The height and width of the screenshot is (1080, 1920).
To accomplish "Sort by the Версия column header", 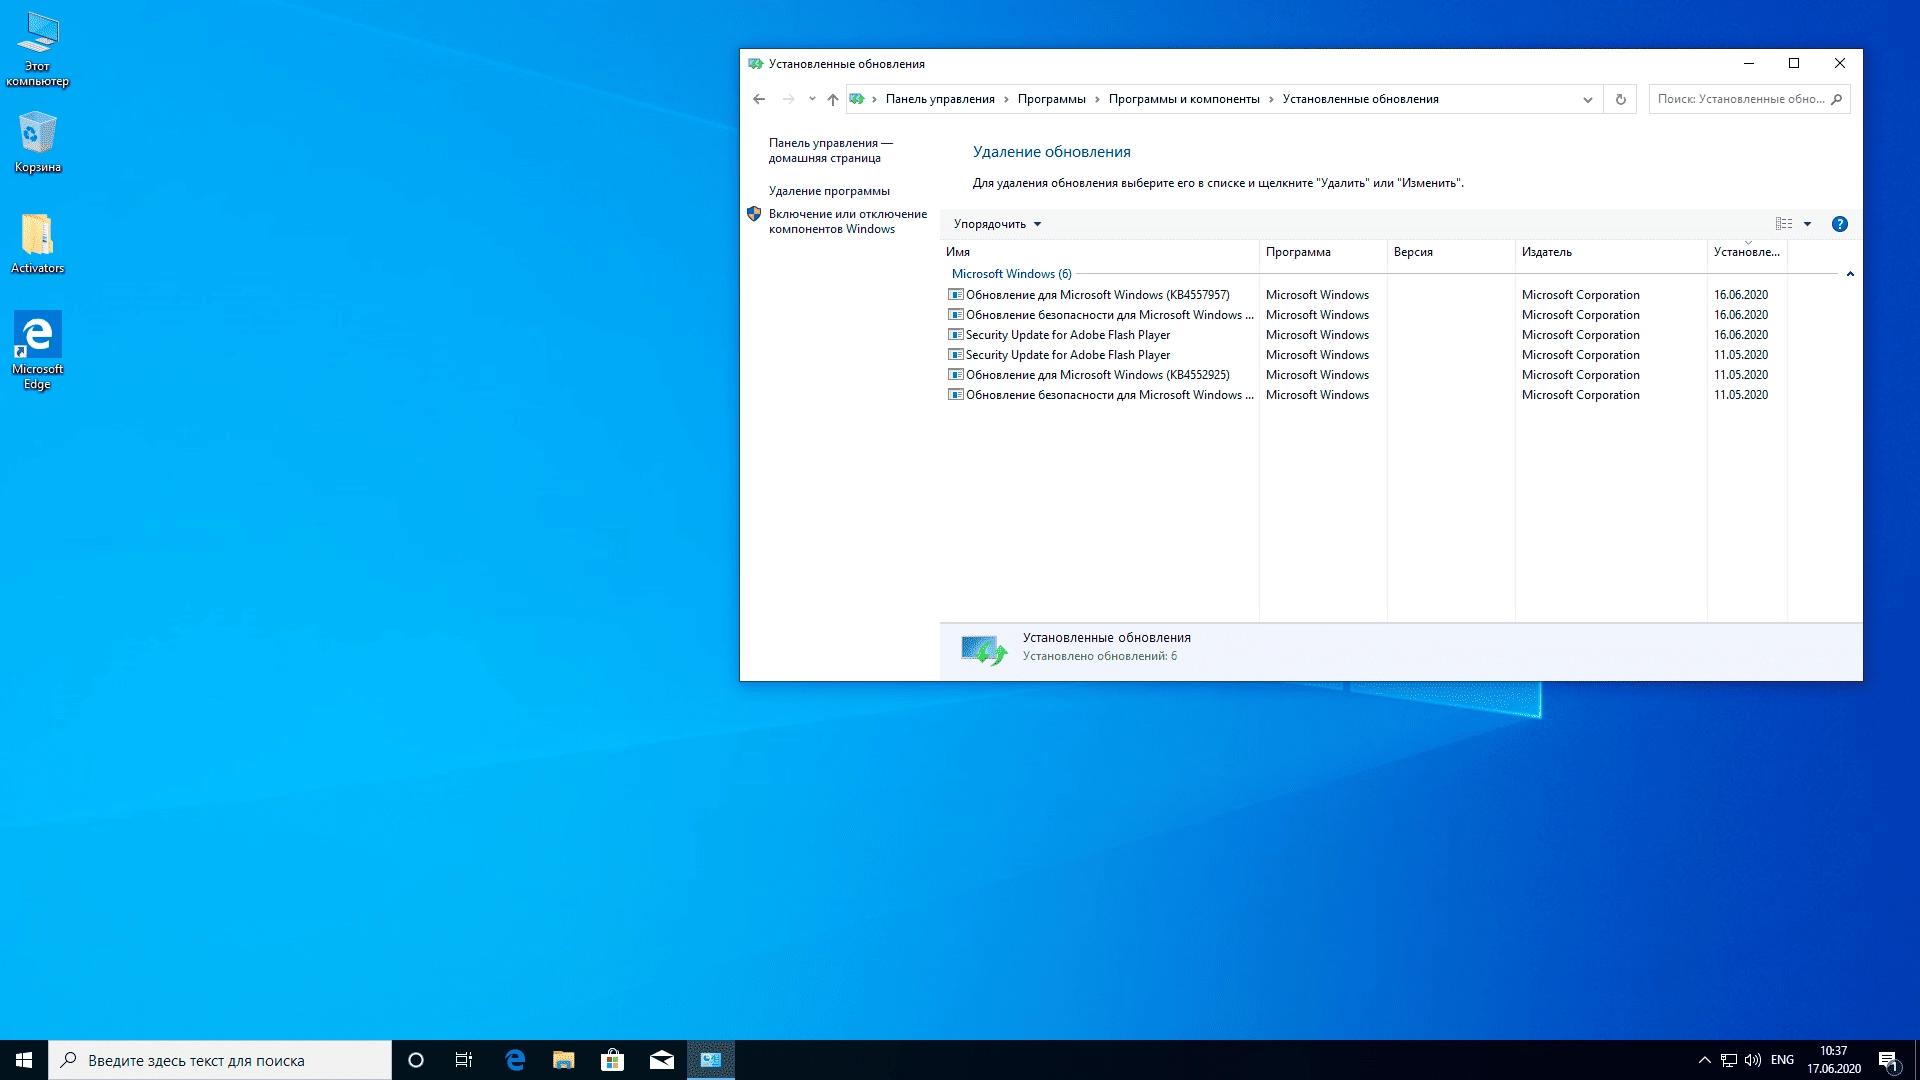I will point(1450,252).
